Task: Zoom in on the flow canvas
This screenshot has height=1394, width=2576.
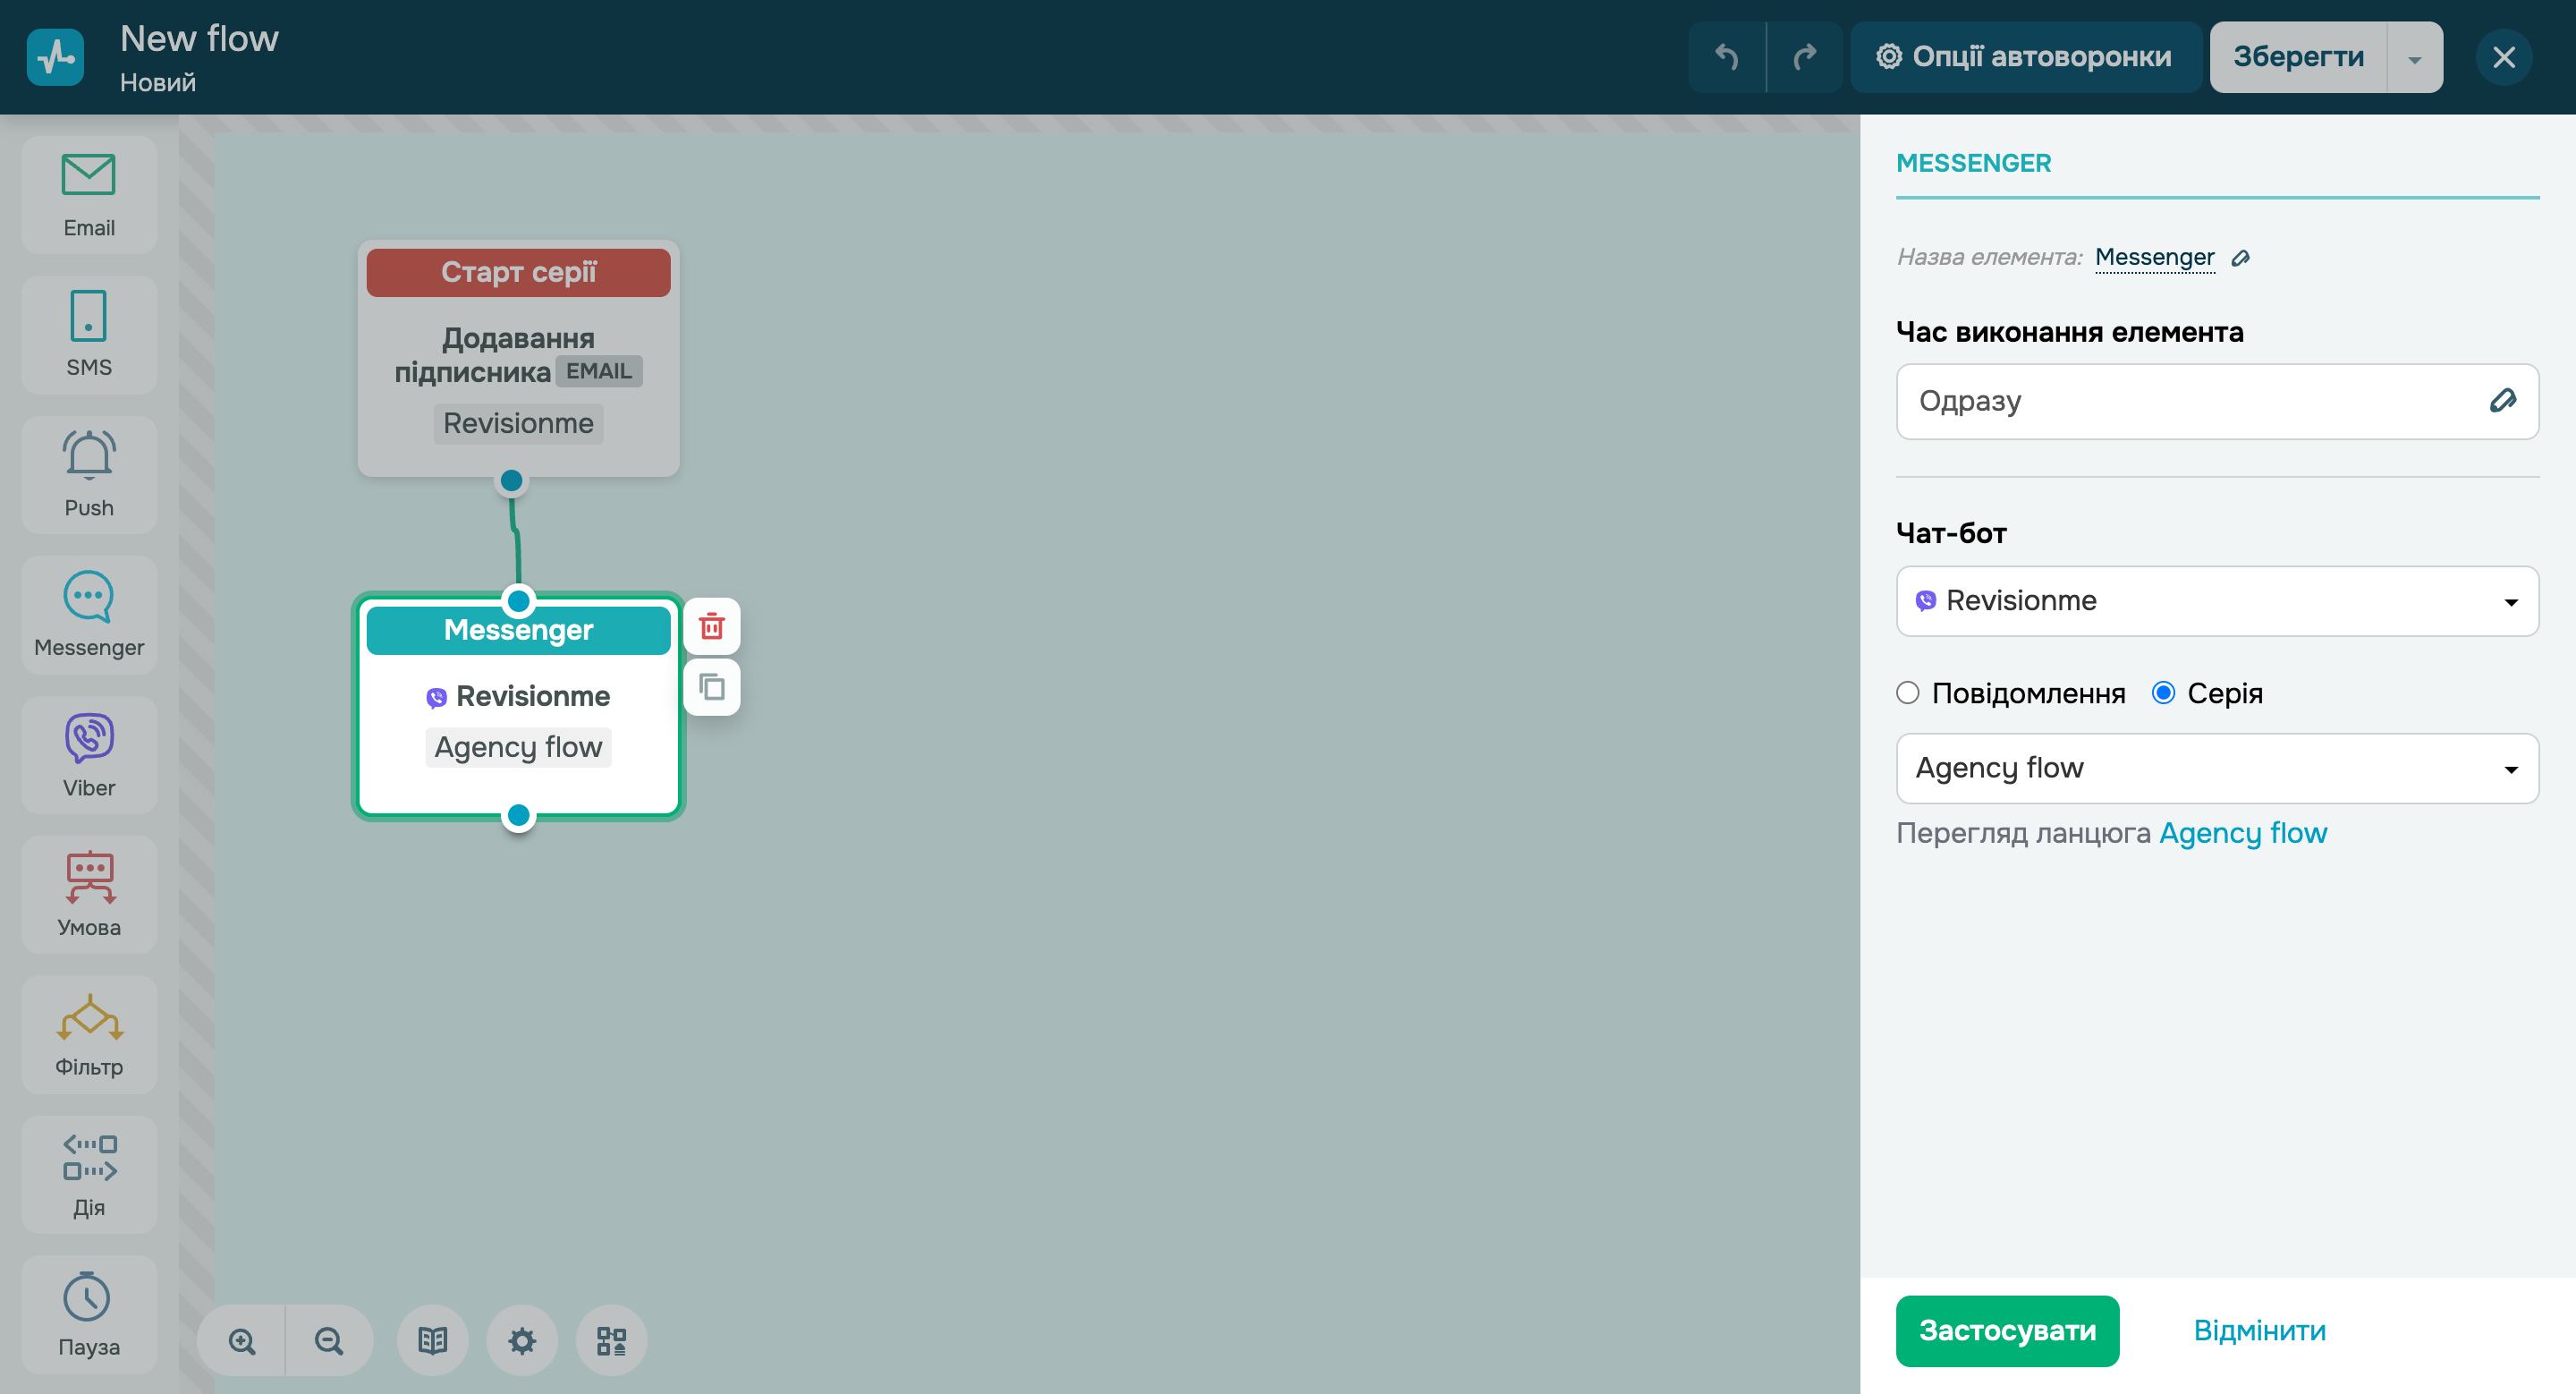Action: 242,1340
